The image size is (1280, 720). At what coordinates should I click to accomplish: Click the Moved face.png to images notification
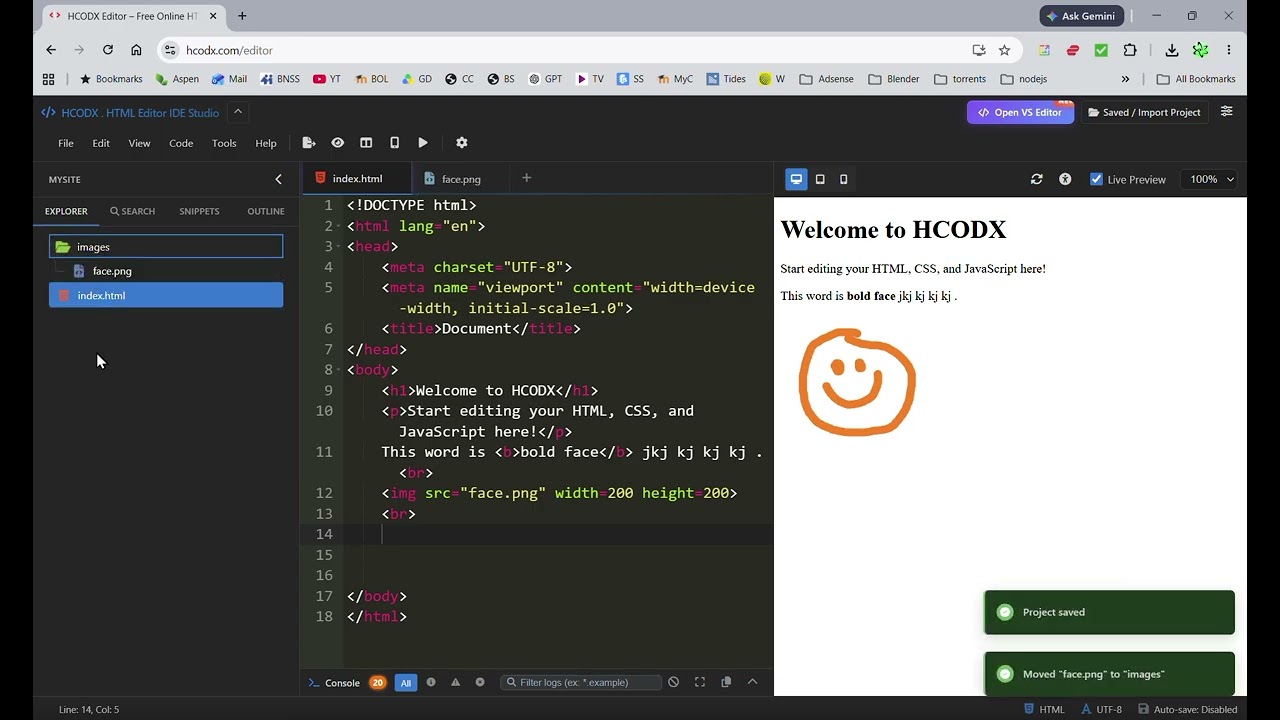[1109, 674]
